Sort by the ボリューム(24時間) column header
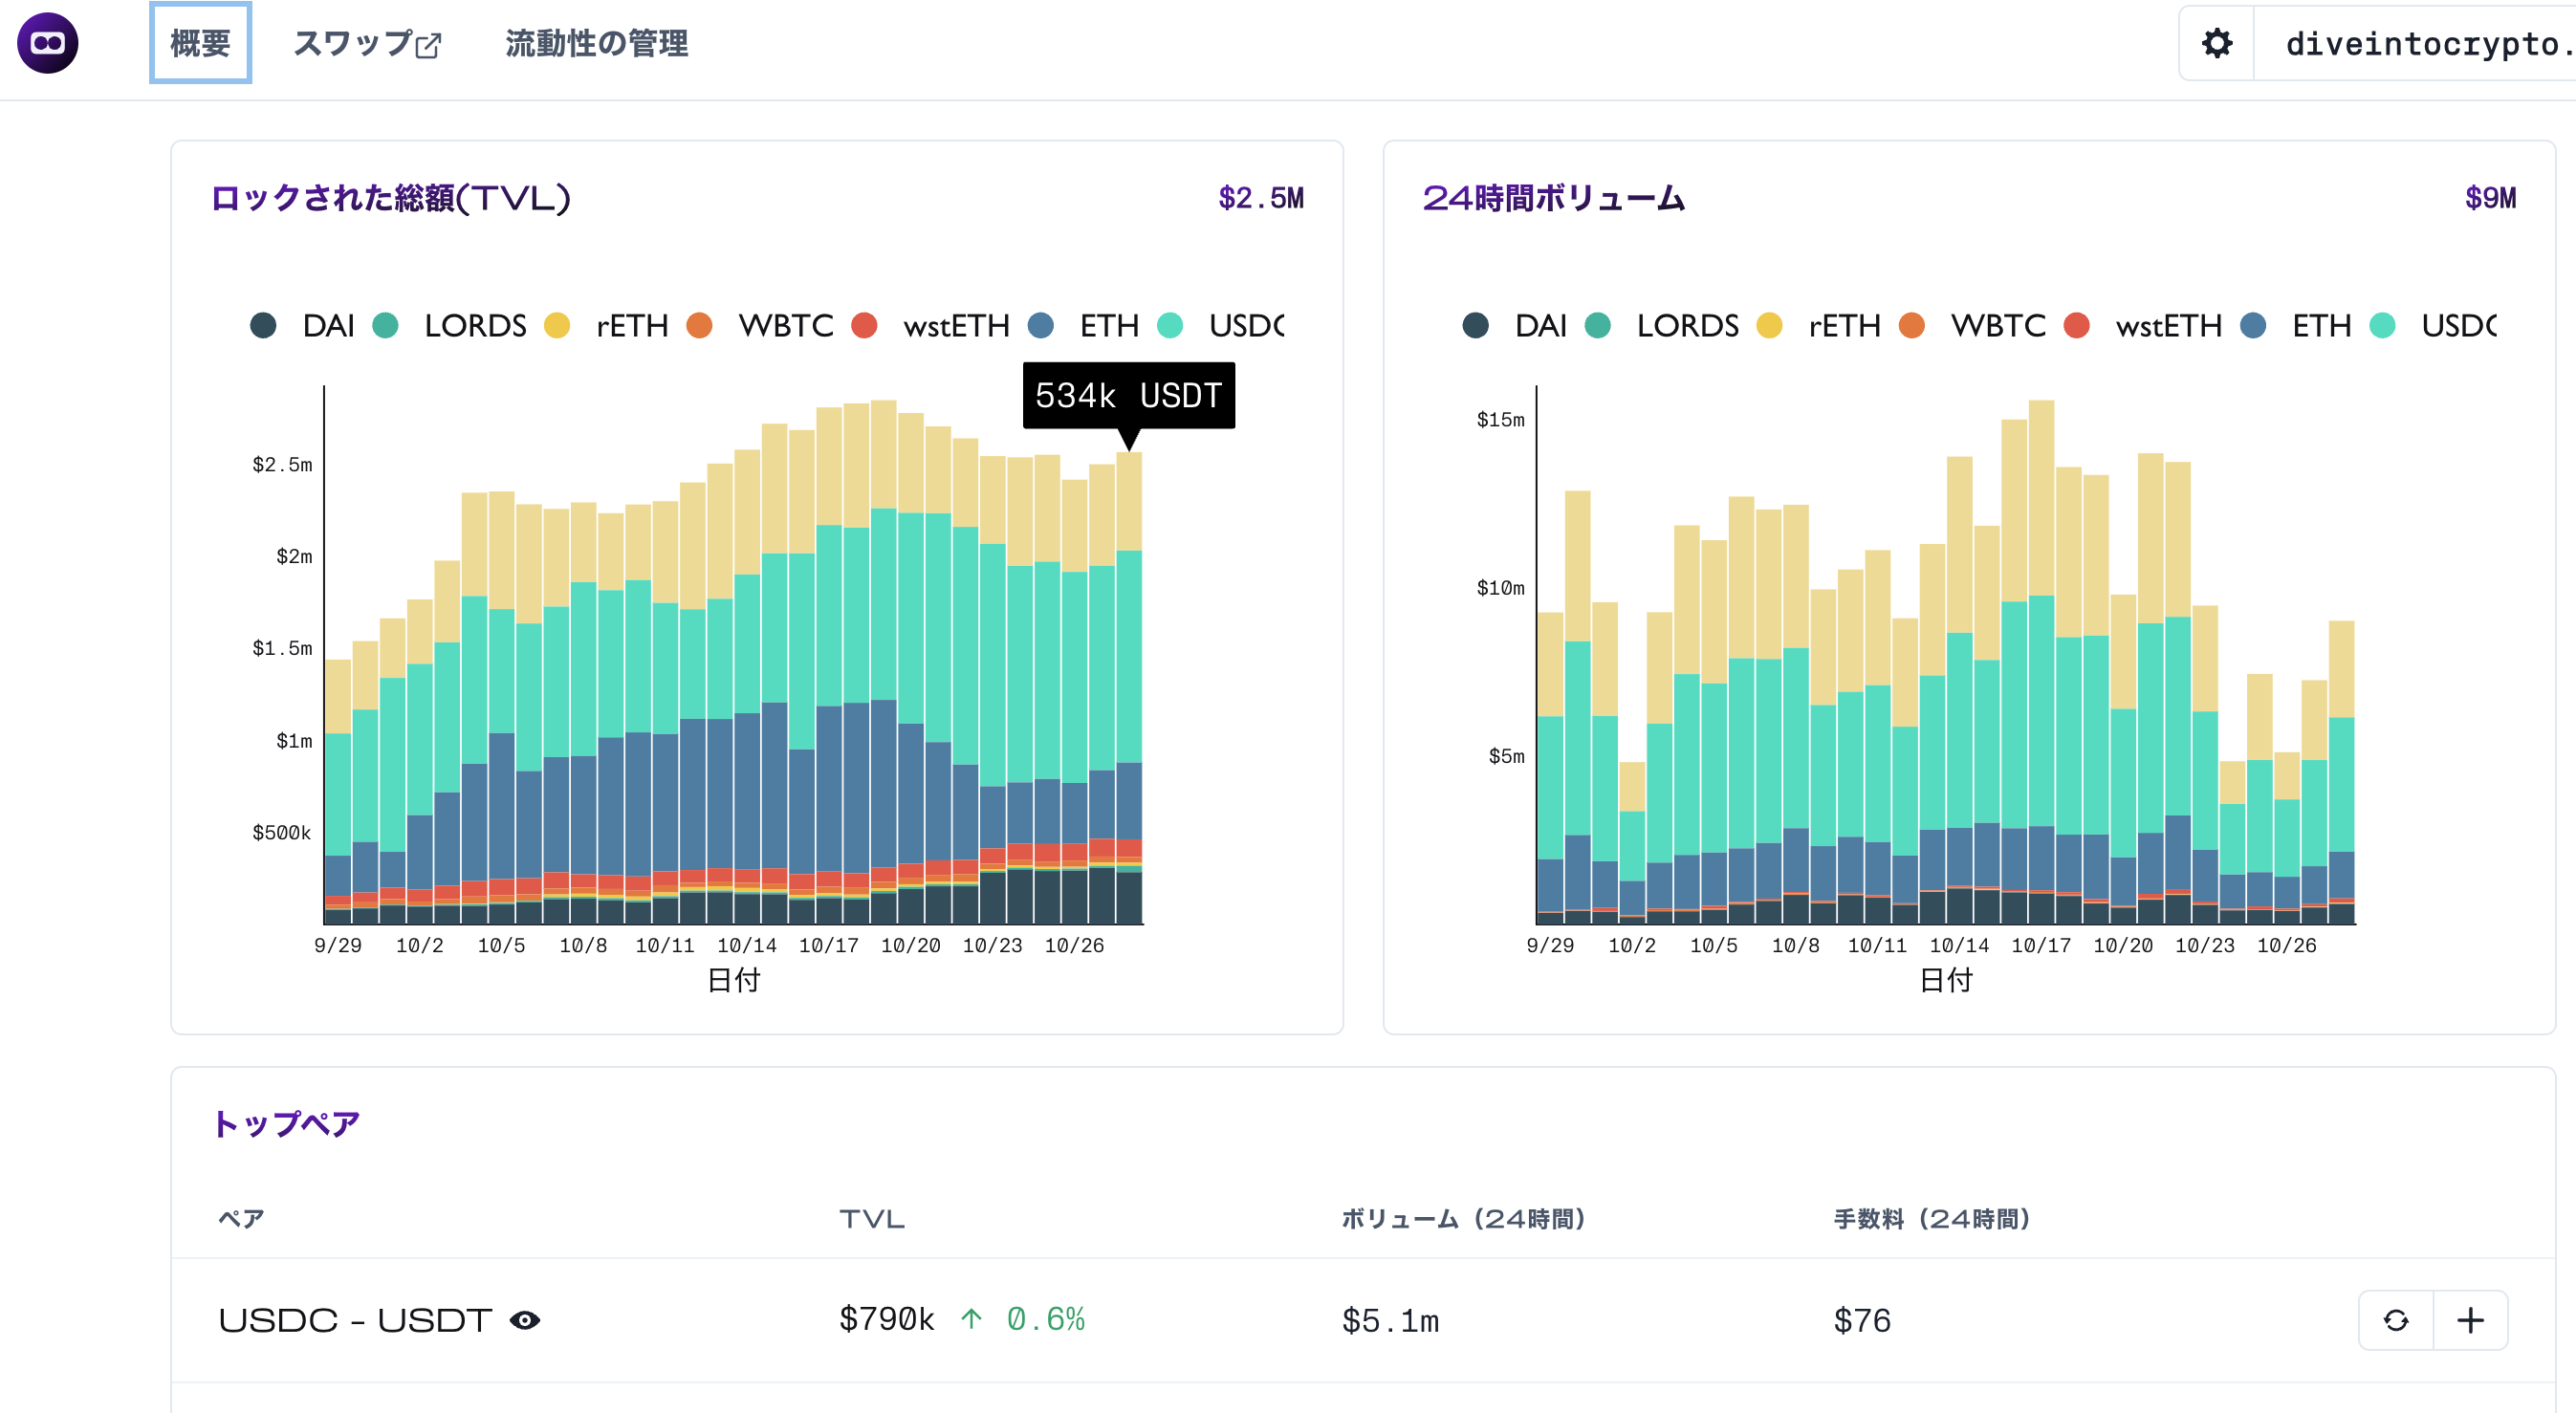 coord(1462,1218)
